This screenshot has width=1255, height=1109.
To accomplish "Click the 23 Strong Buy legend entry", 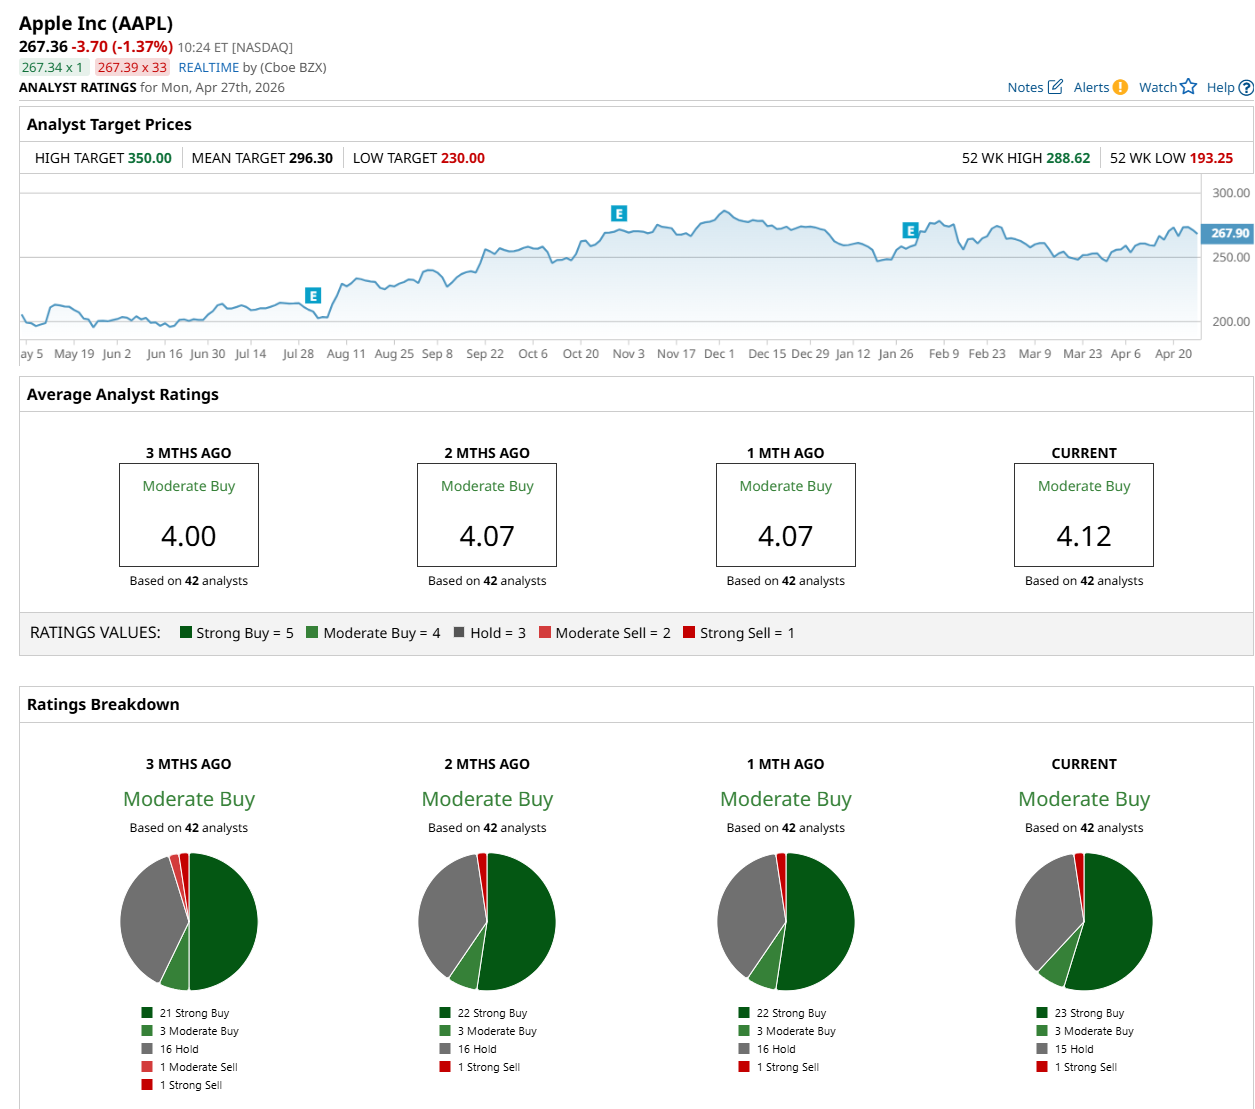I will point(1088,1013).
